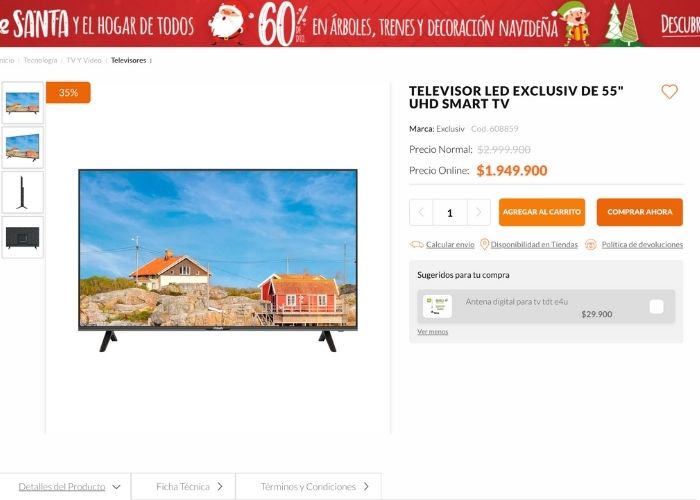Decrease quantity with left arrow
This screenshot has width=700, height=500.
421,212
